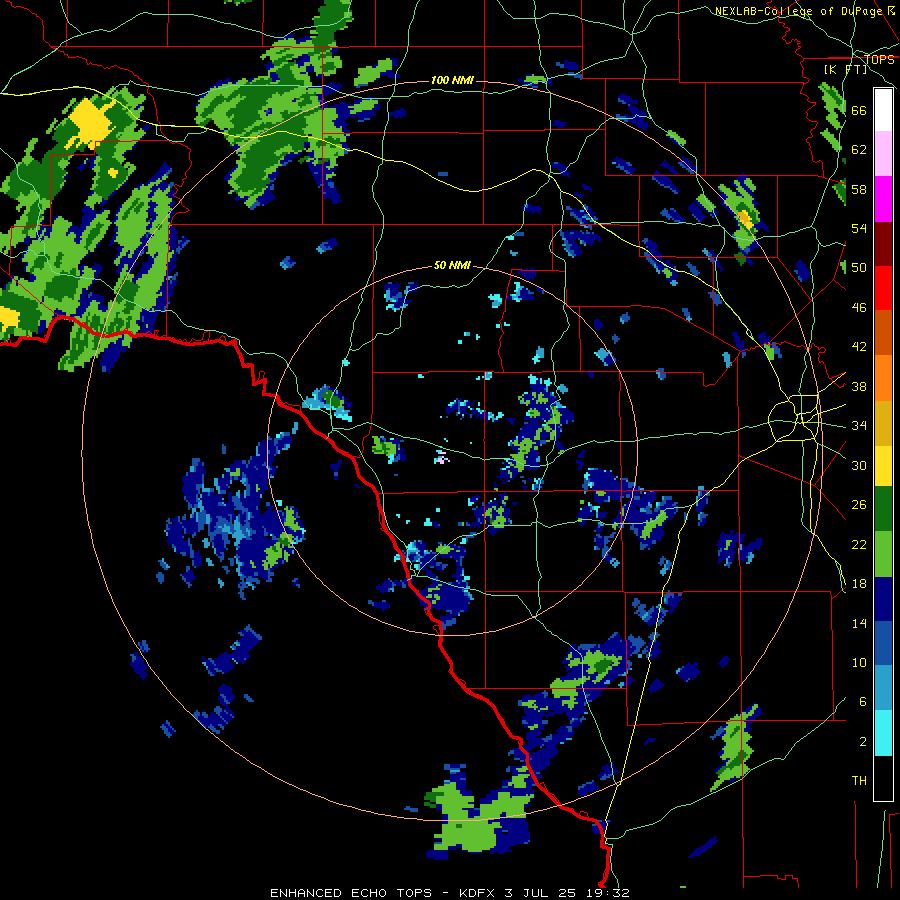Image resolution: width=900 pixels, height=900 pixels.
Task: Click the [K FT] units label
Action: (x=845, y=69)
